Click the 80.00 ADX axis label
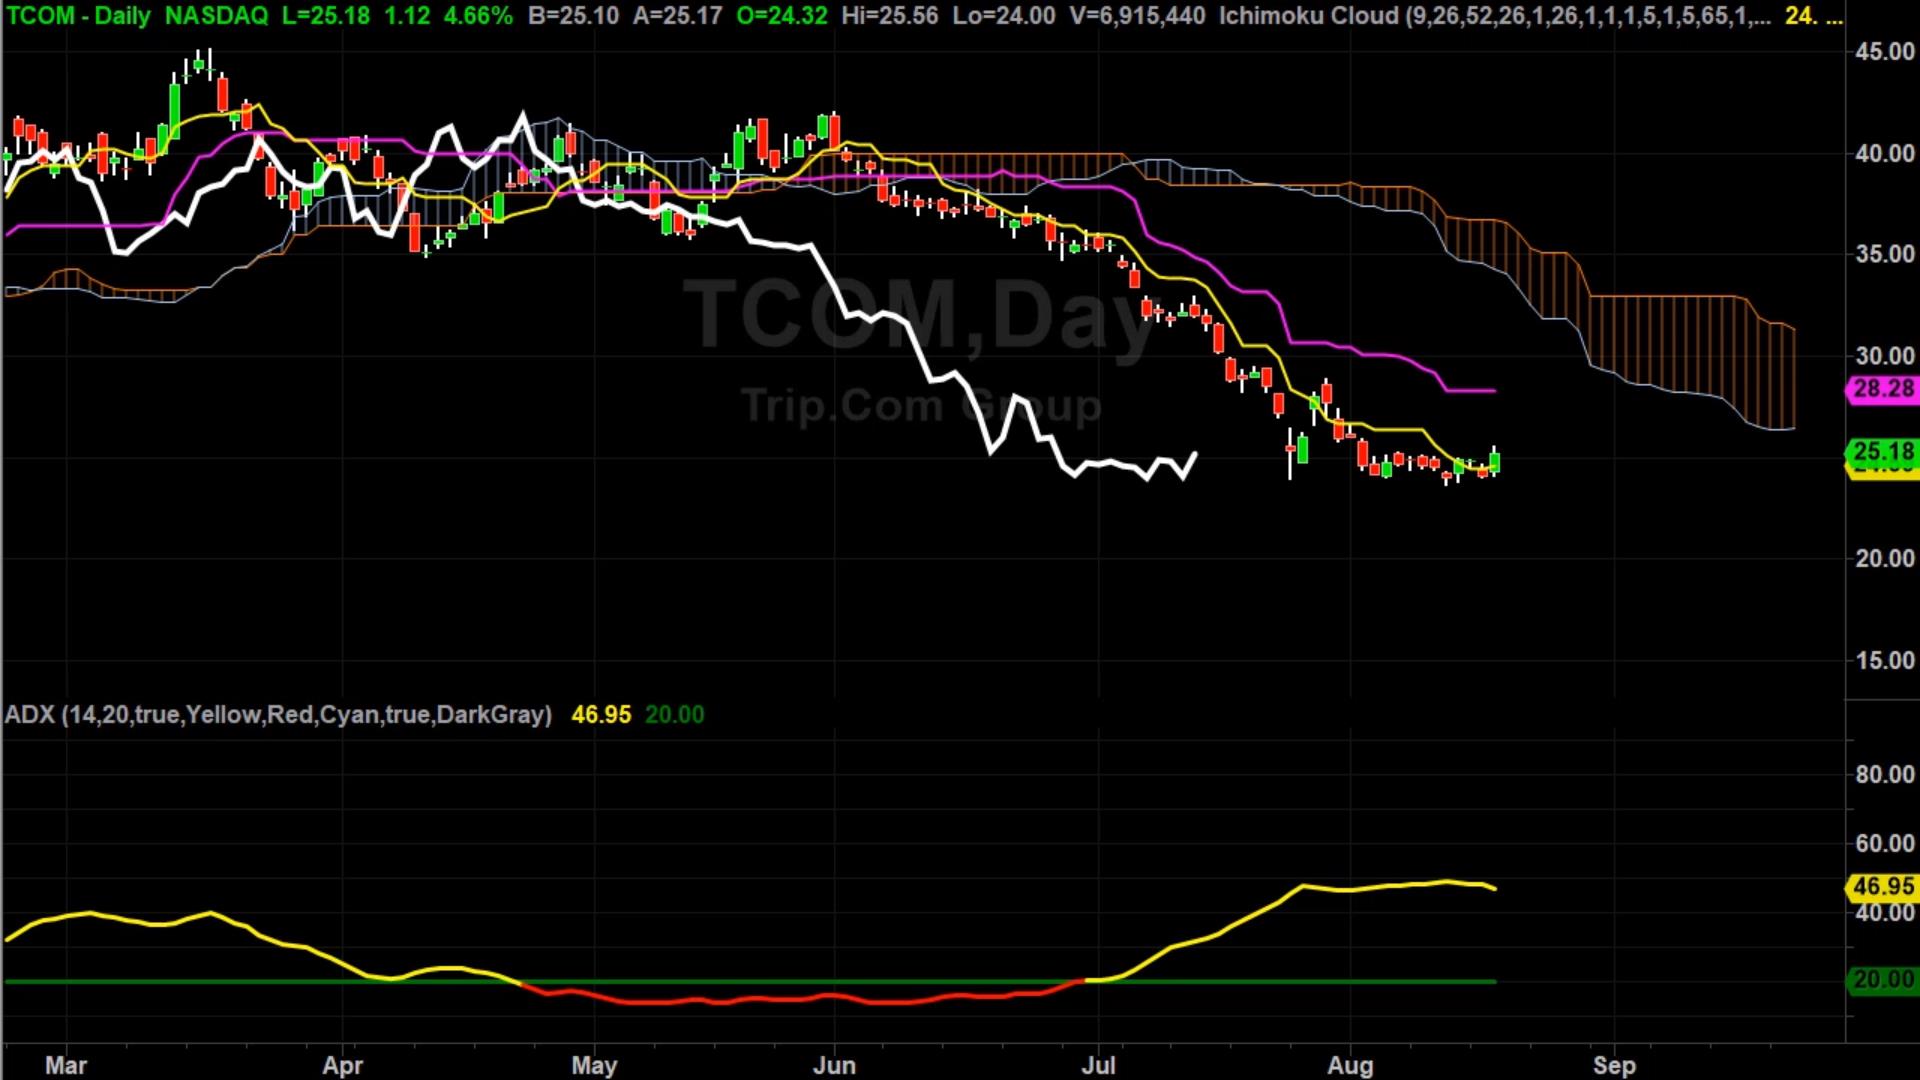The height and width of the screenshot is (1080, 1920). point(1885,774)
